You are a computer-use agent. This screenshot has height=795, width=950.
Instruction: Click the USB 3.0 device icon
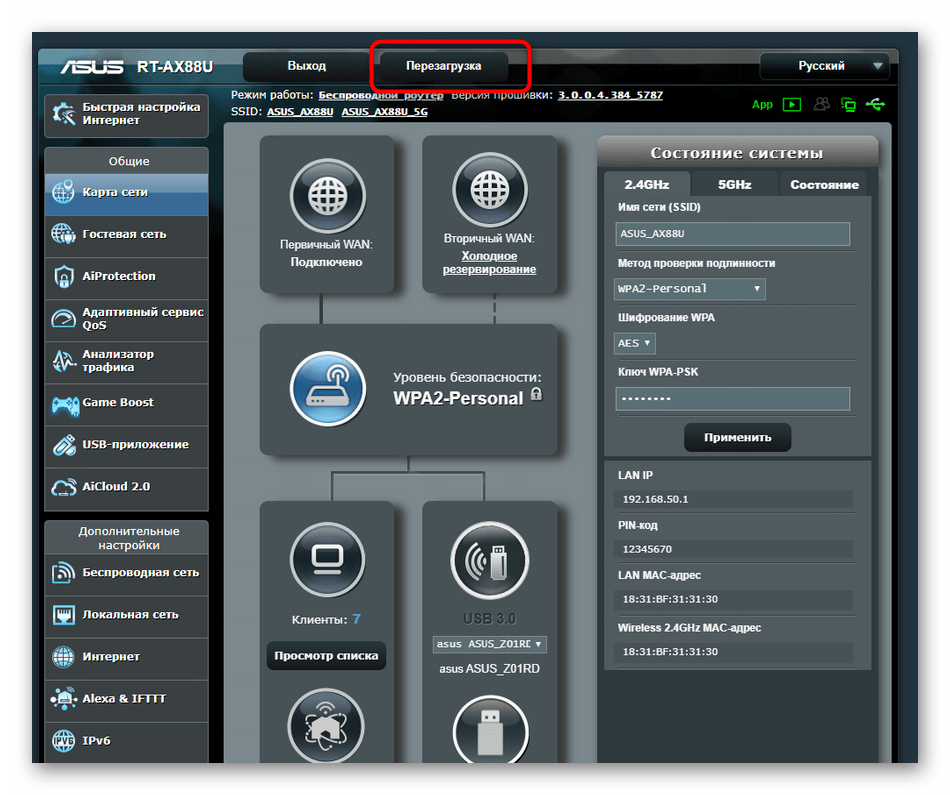490,557
